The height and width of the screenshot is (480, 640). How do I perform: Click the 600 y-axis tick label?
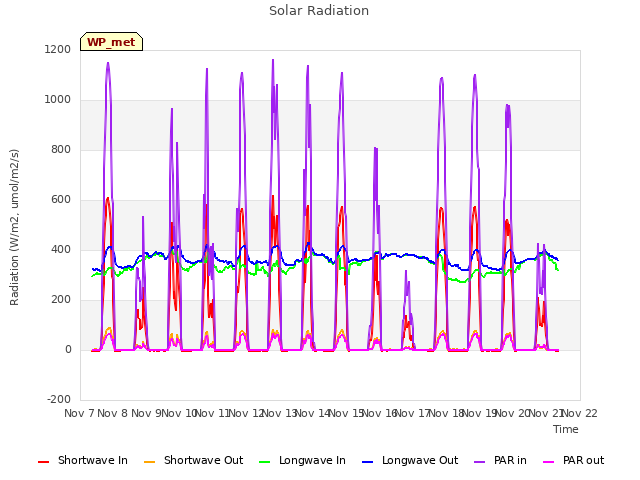pos(61,200)
